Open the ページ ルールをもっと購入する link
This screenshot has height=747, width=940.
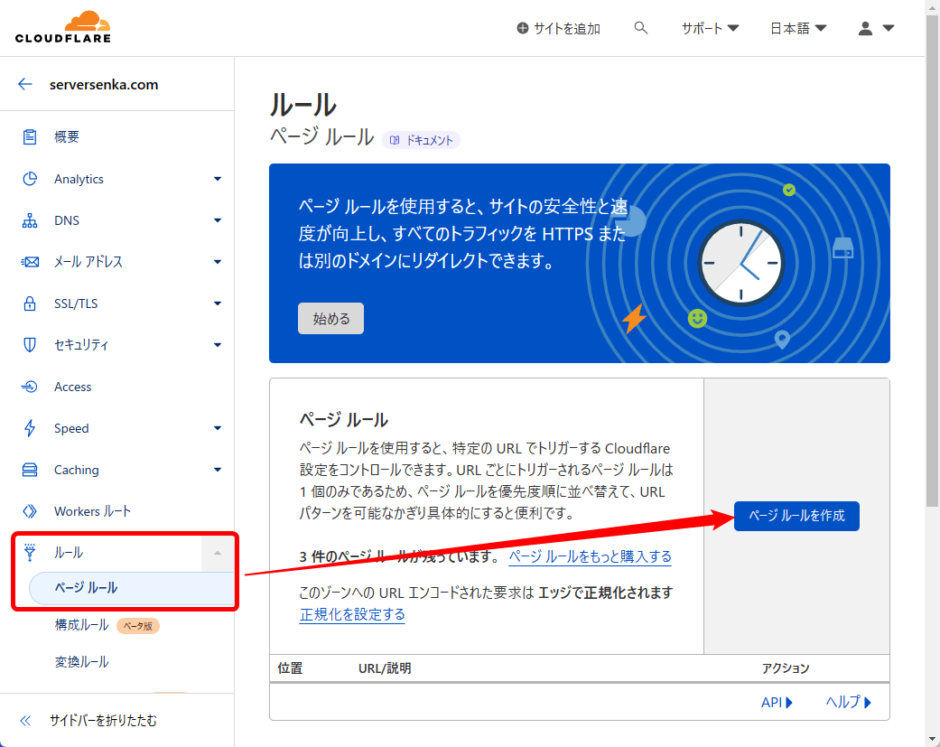click(591, 556)
